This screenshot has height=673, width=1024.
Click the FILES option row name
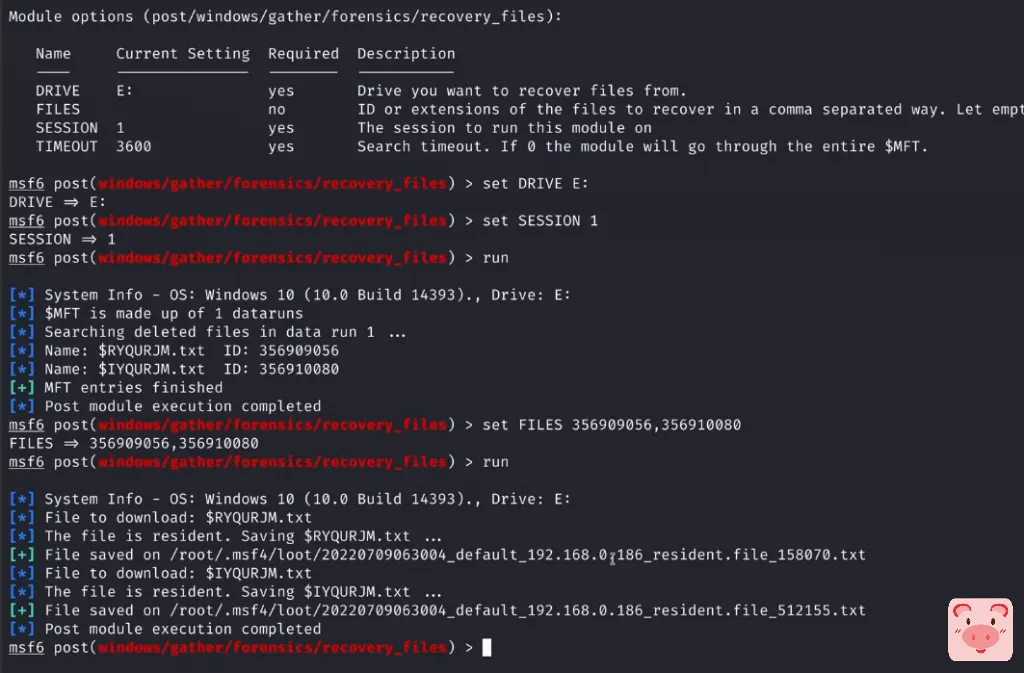[58, 109]
